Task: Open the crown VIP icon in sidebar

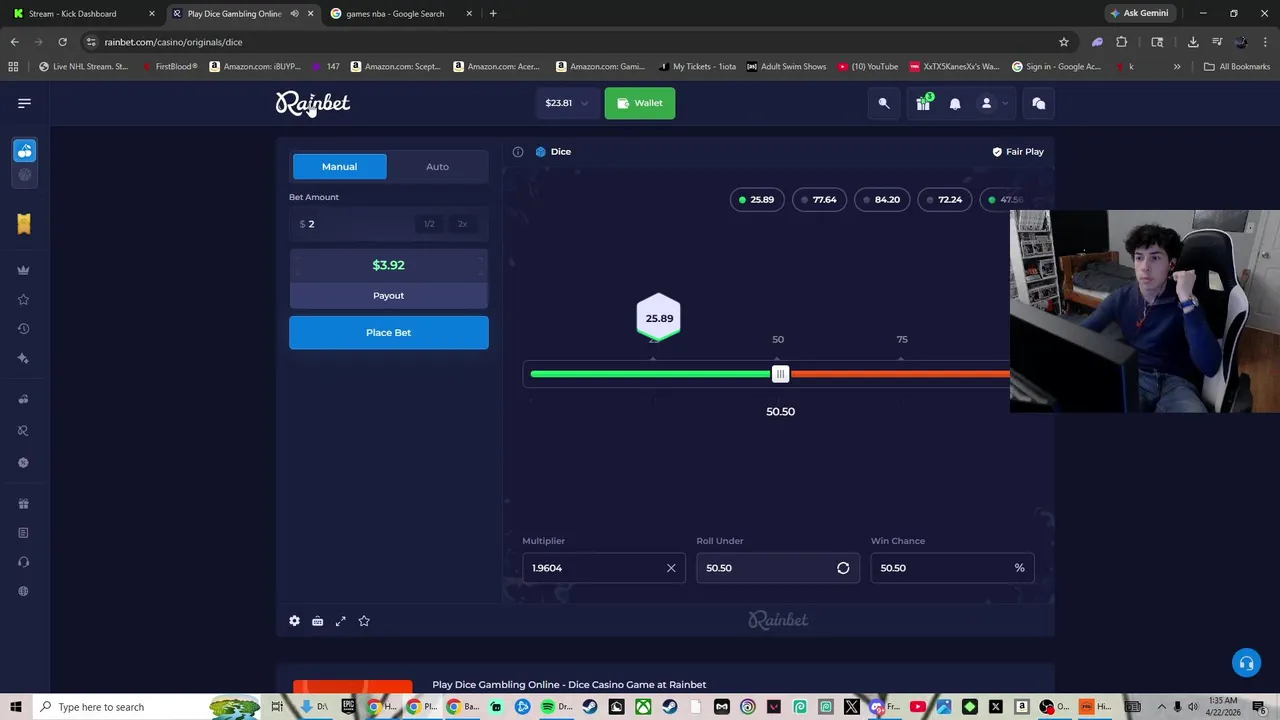Action: click(x=23, y=270)
